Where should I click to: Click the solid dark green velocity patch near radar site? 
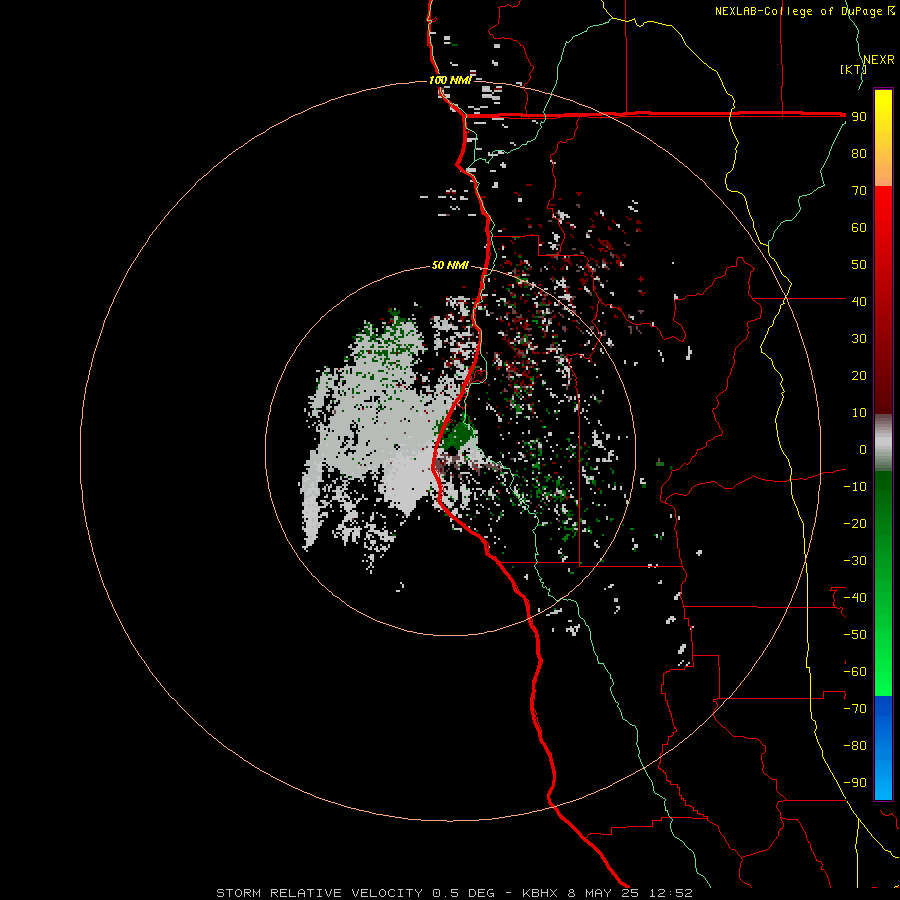tap(458, 436)
